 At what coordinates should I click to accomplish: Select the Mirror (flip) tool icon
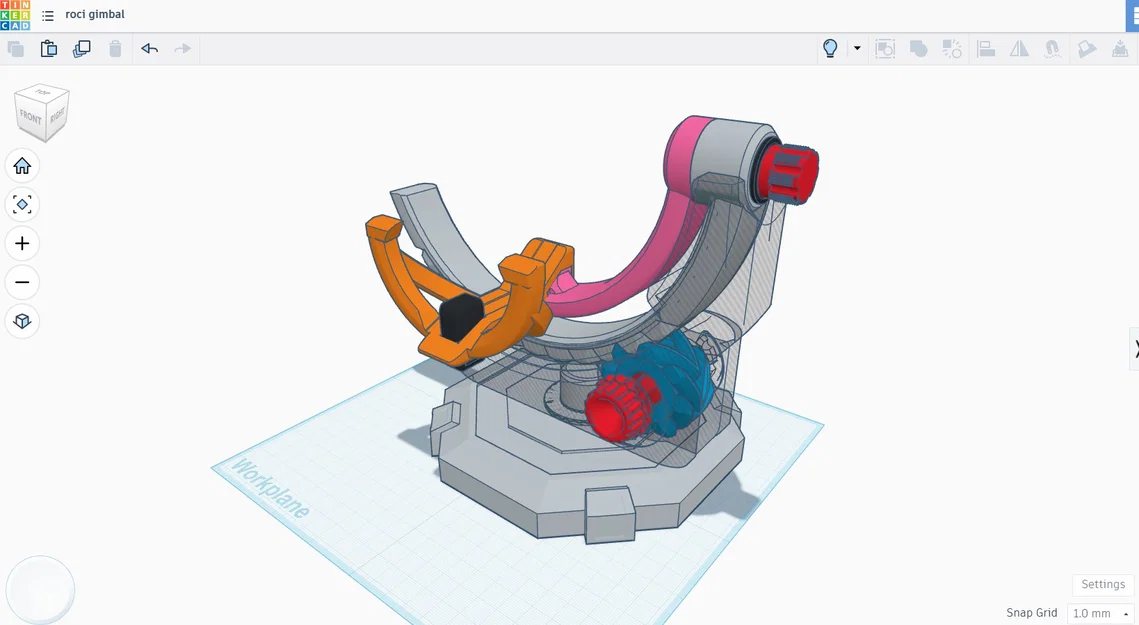(1019, 48)
